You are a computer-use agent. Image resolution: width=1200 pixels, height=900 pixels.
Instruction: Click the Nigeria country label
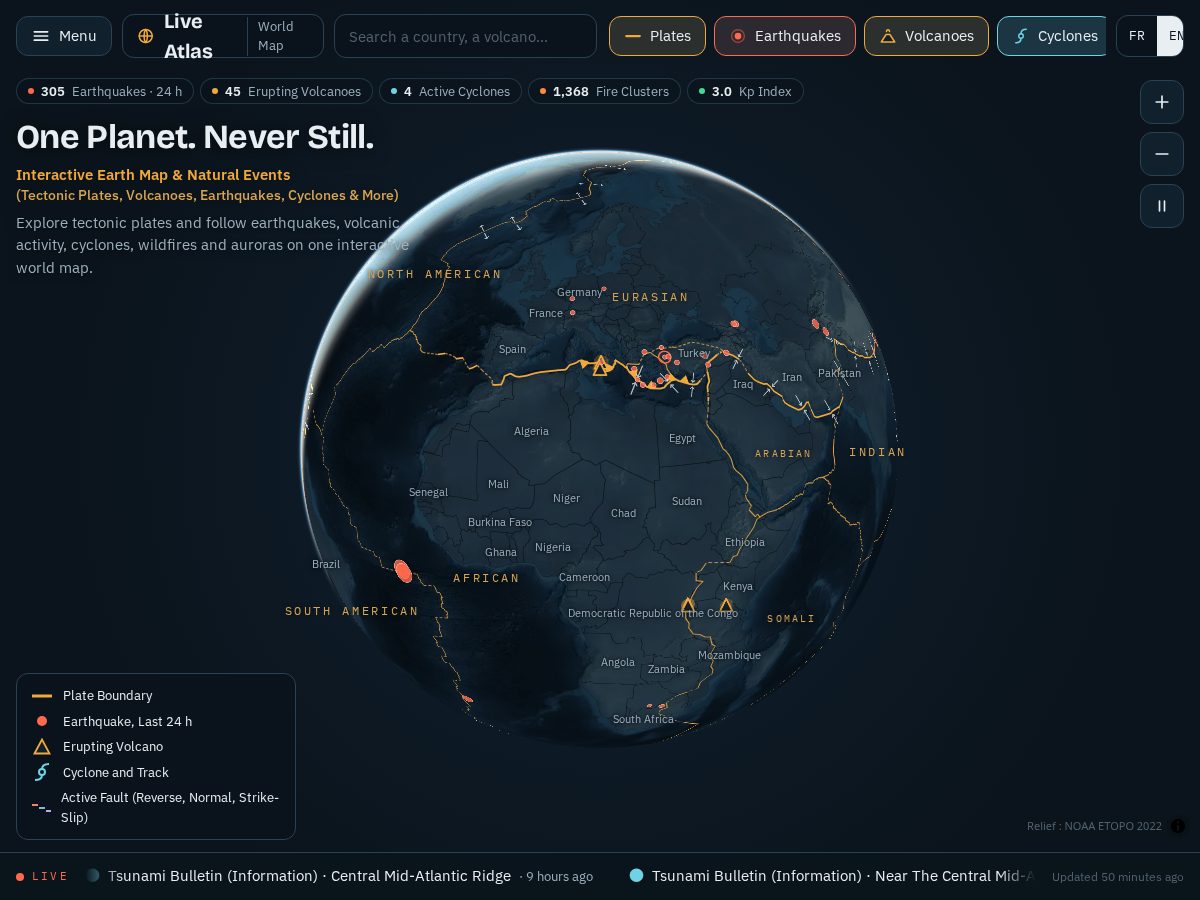(x=553, y=547)
